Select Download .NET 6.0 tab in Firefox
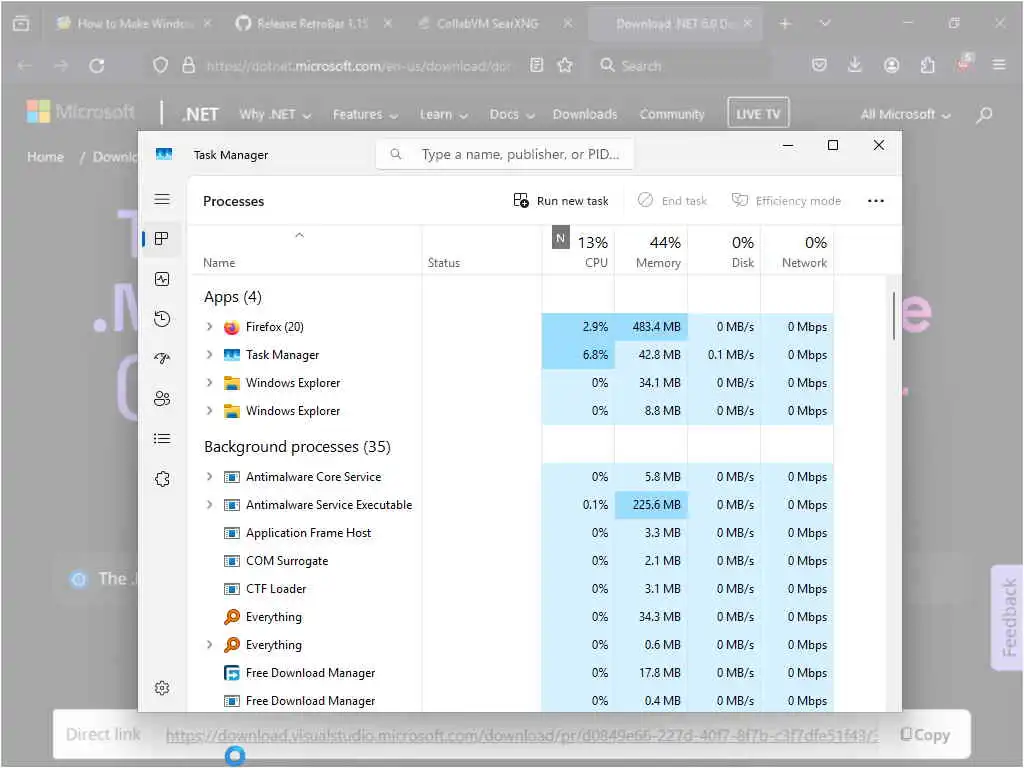 tap(676, 24)
